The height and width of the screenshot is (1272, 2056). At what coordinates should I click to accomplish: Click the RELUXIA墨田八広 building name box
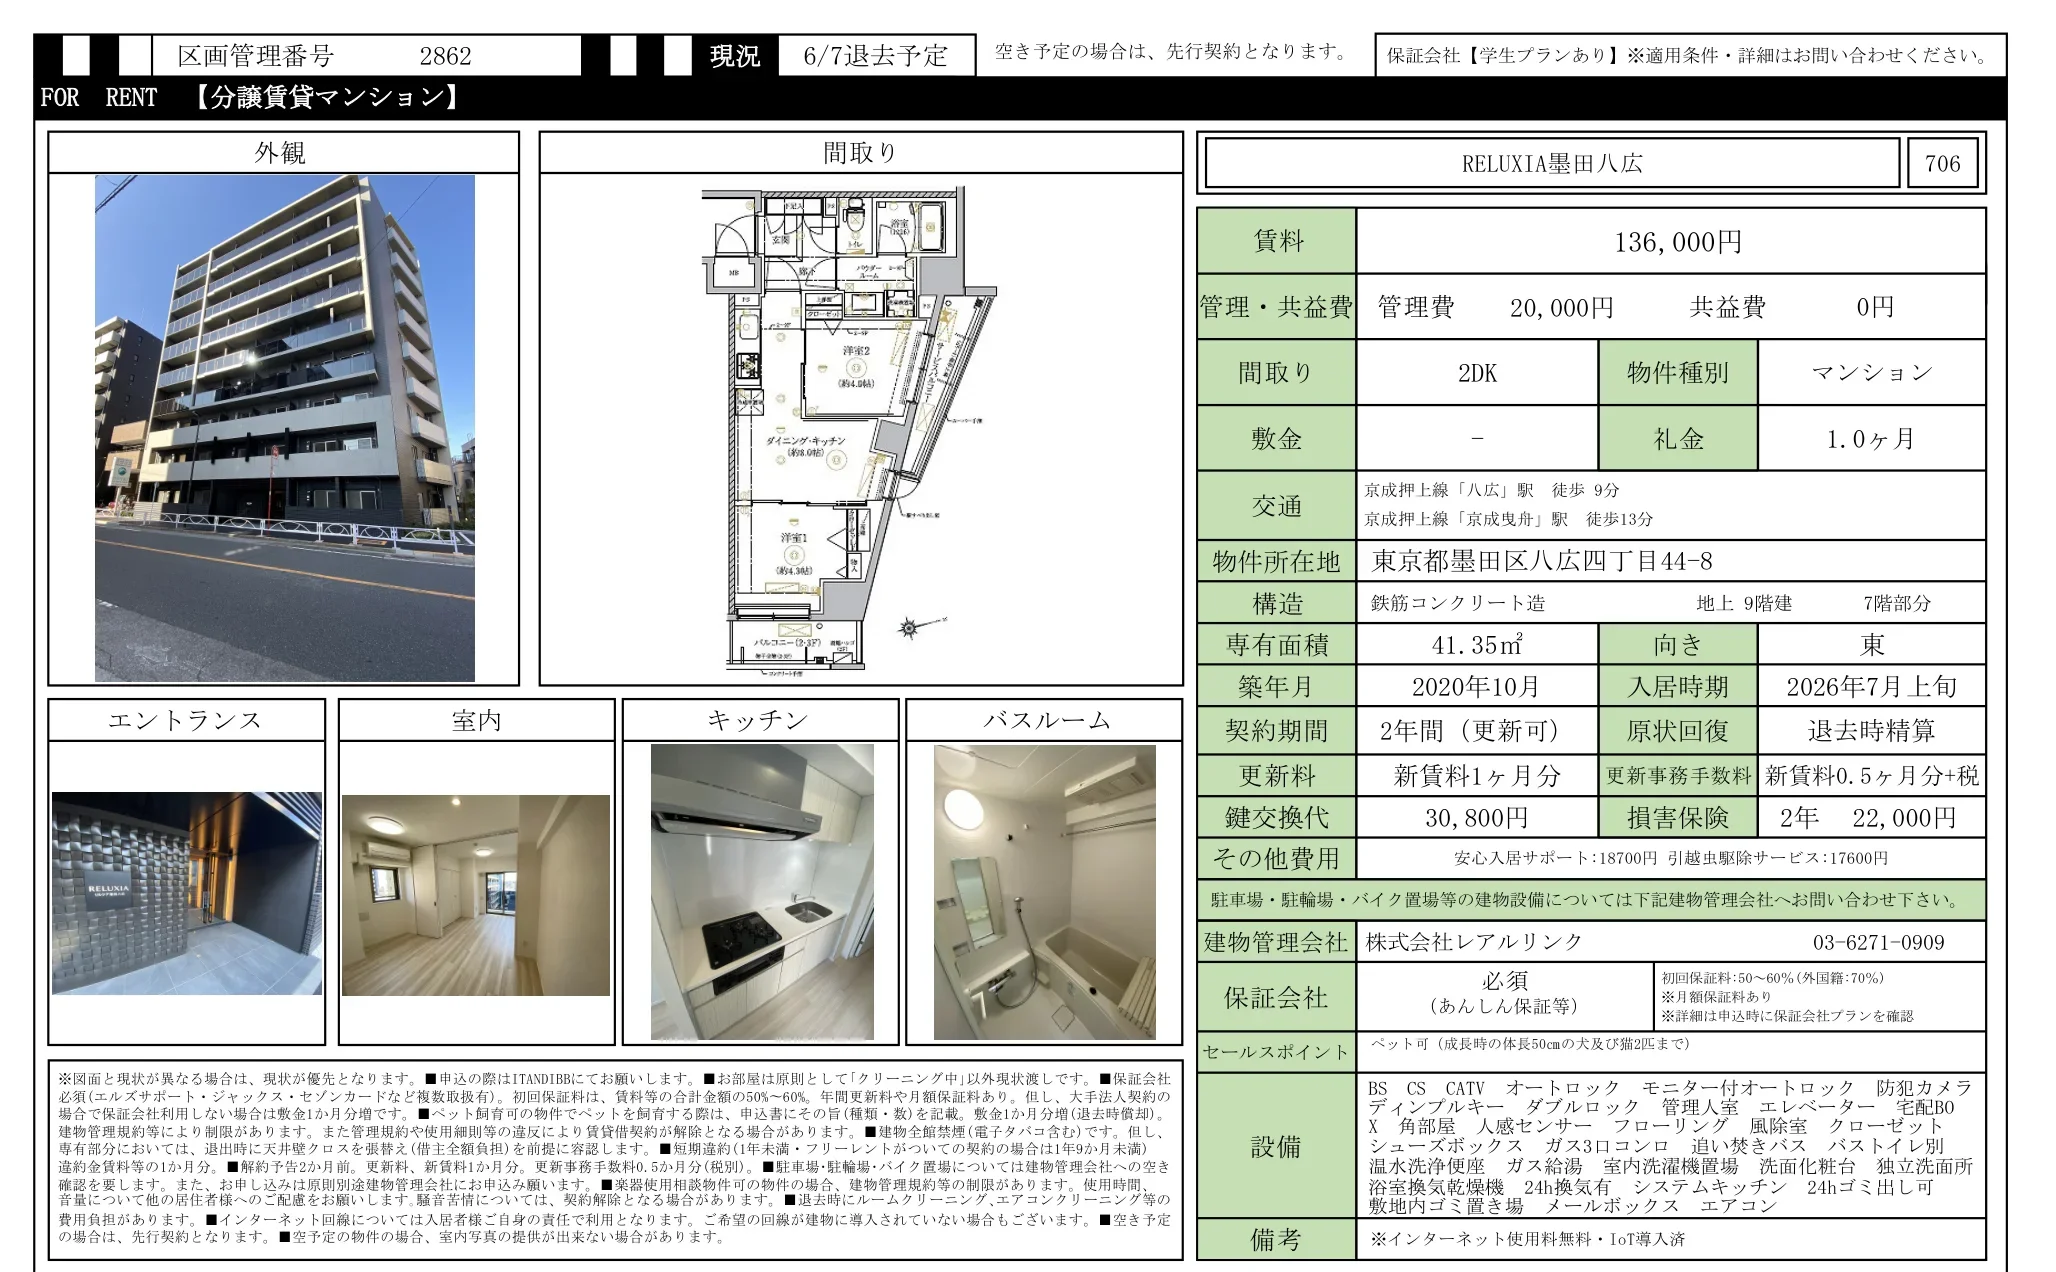coord(1551,164)
